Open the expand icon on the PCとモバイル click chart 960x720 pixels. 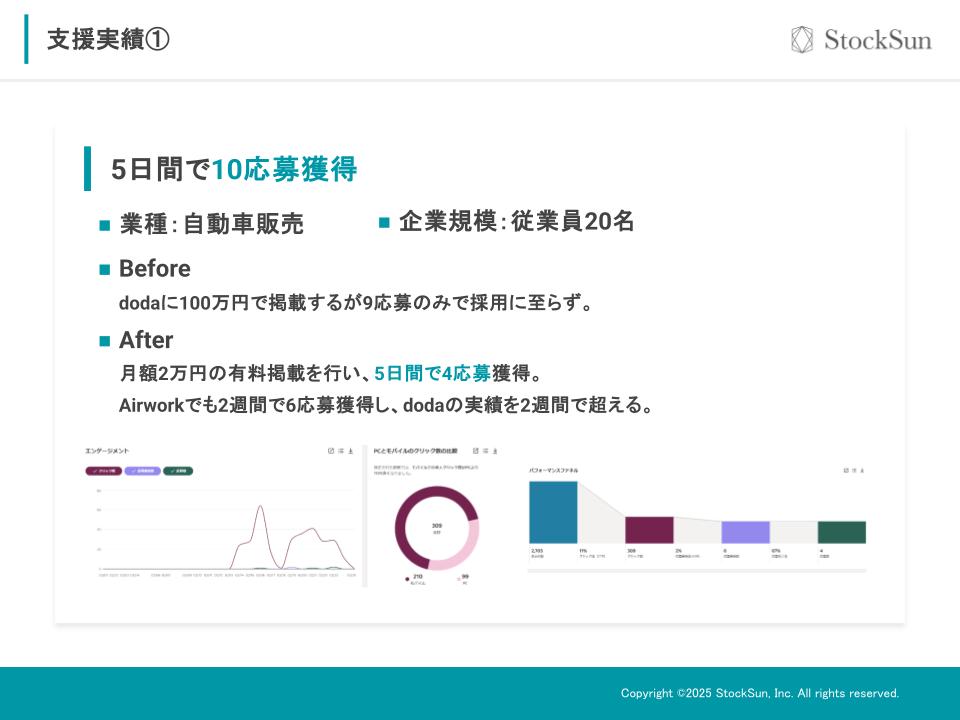[475, 451]
